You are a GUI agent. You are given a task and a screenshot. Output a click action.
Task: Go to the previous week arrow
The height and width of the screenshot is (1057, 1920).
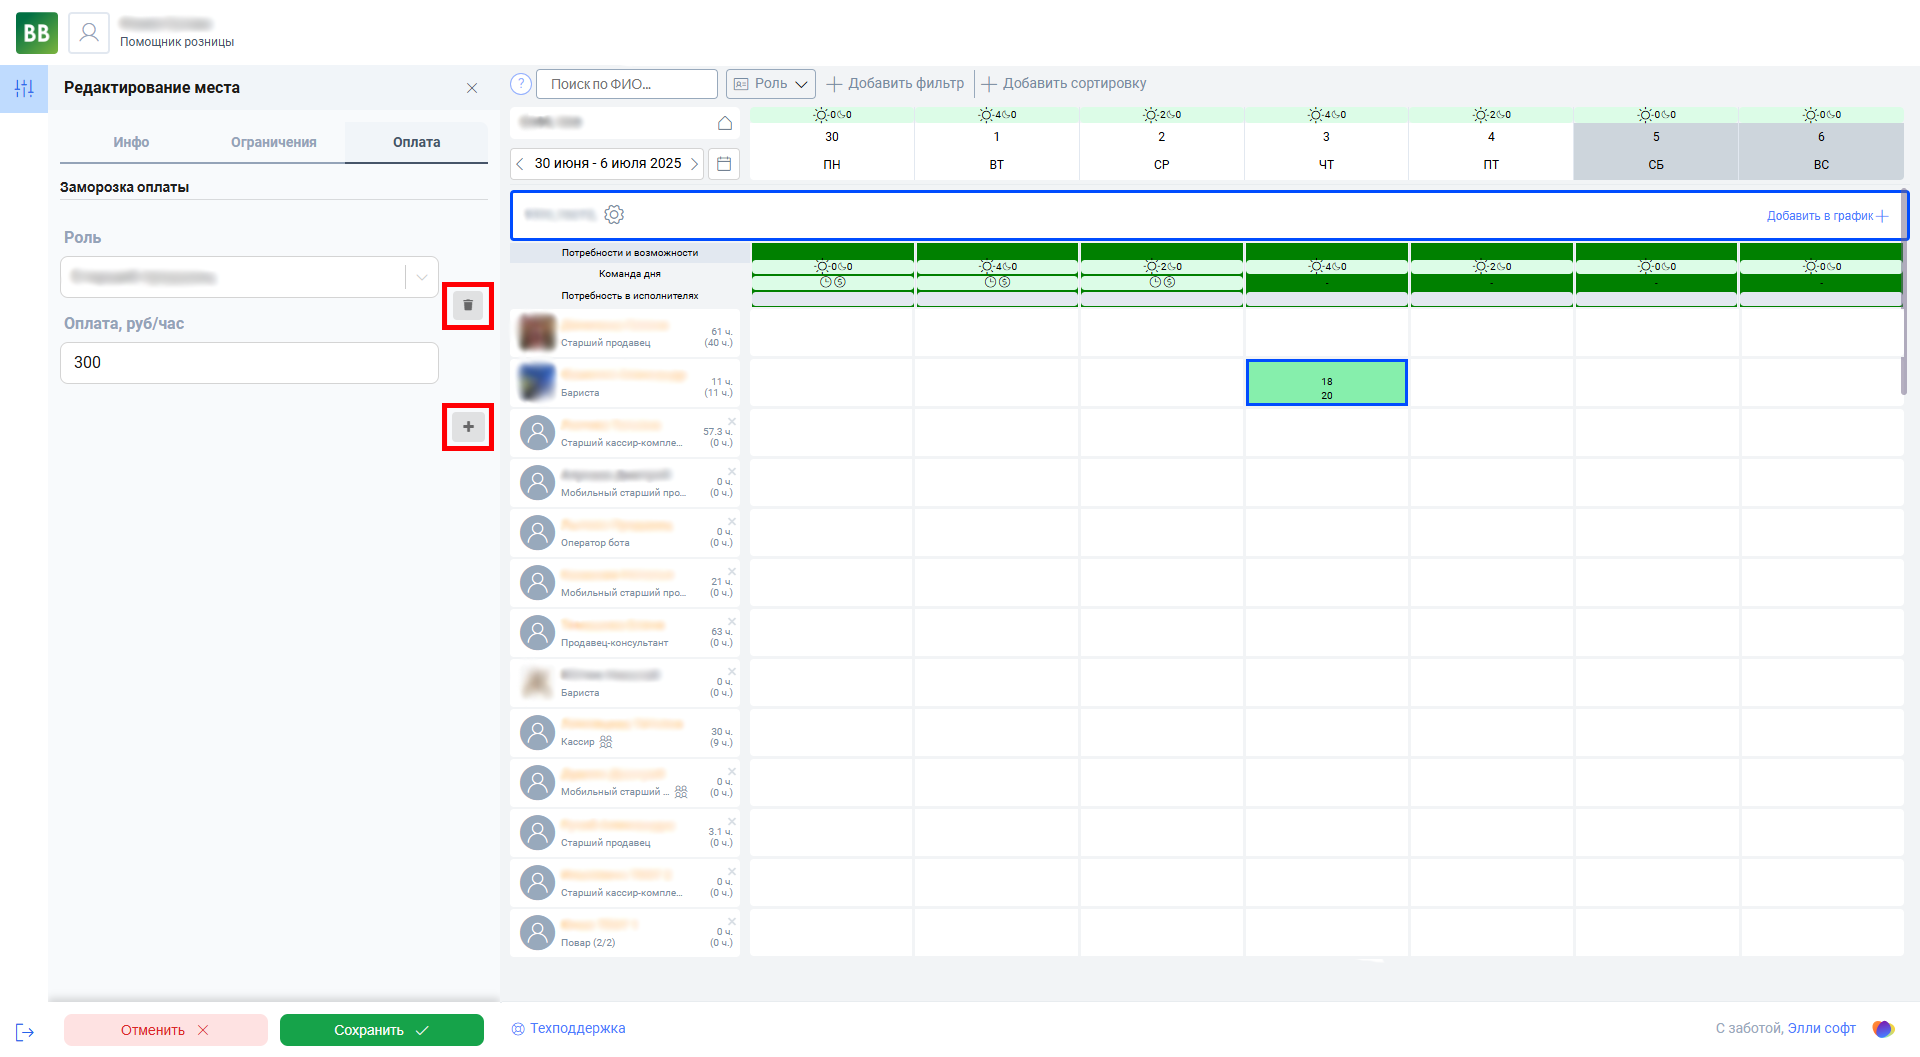pyautogui.click(x=520, y=164)
